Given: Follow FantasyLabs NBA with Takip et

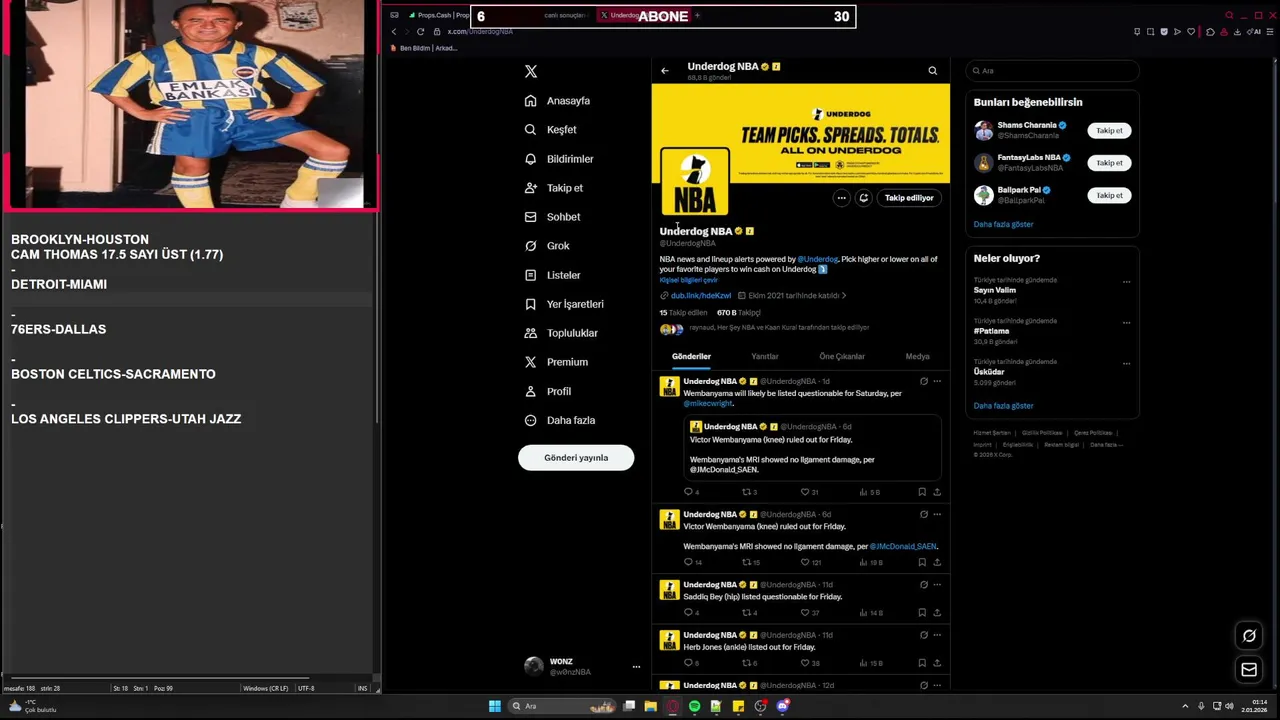Looking at the screenshot, I should [x=1109, y=163].
